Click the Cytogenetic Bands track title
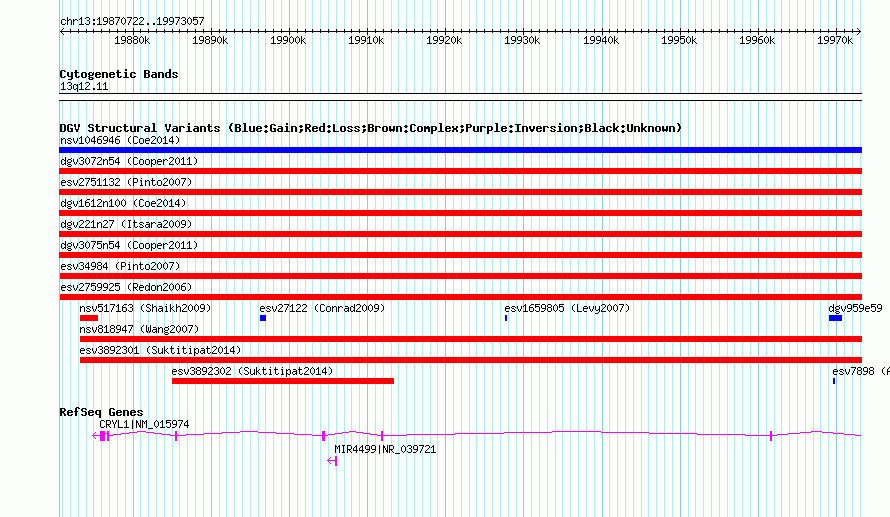Viewport: 890px width, 517px height. [x=119, y=74]
